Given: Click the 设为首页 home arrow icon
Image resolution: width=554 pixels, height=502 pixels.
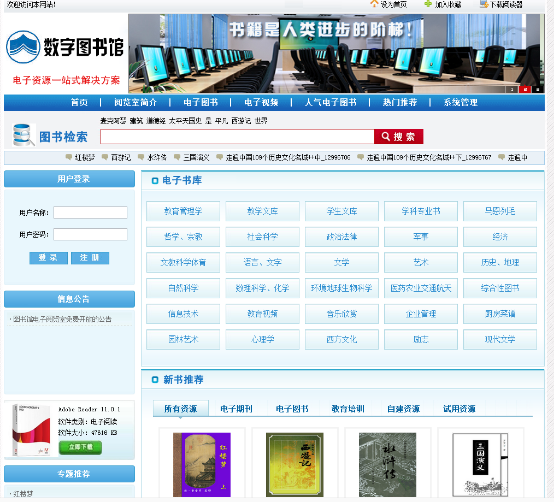Looking at the screenshot, I should (x=374, y=4).
